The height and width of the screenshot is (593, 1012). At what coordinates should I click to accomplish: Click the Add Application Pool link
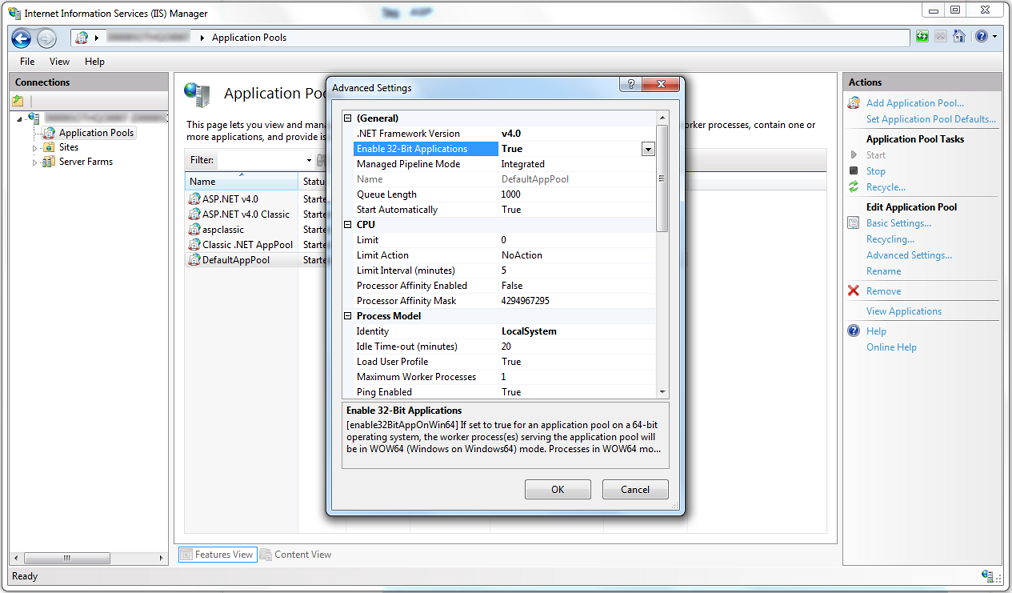(915, 103)
